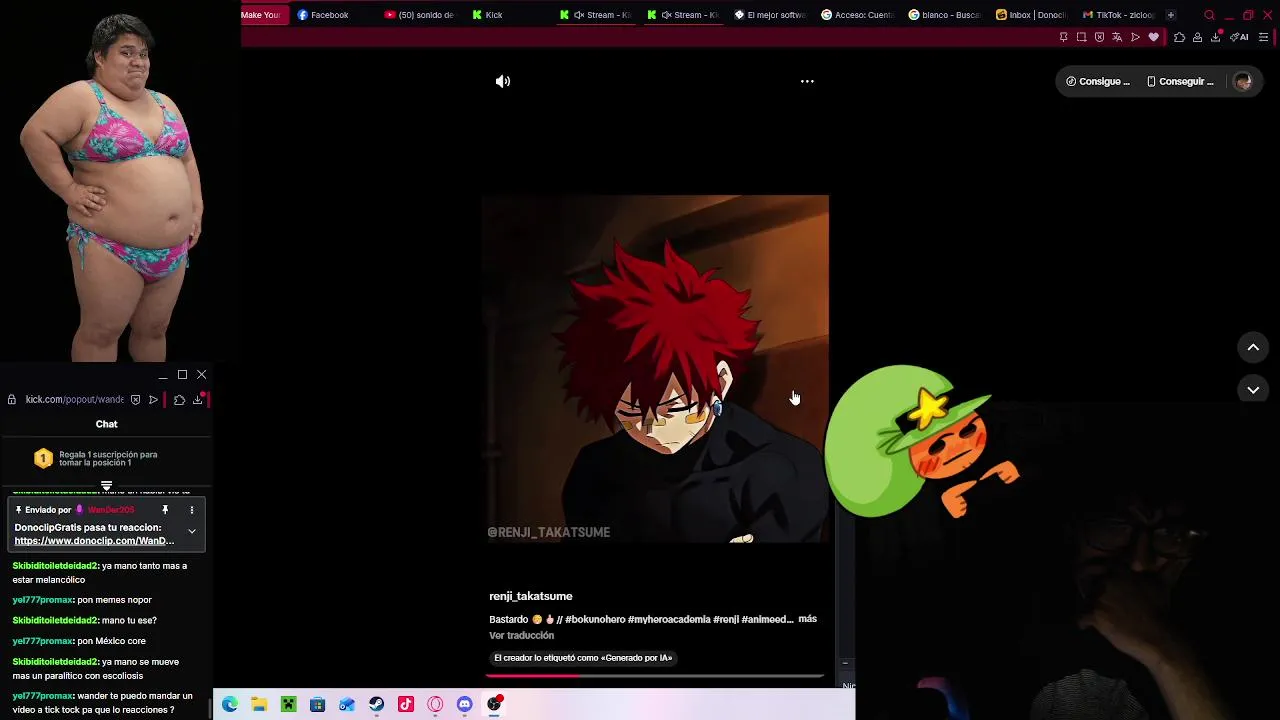Go to next TikTok video arrow
Screen dimensions: 1280x720
pos(1253,390)
